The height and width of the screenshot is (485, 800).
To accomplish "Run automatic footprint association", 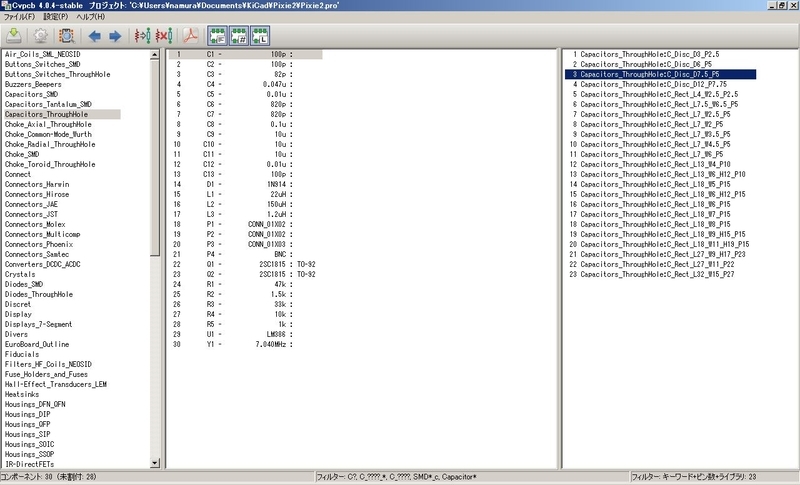I will click(x=141, y=36).
